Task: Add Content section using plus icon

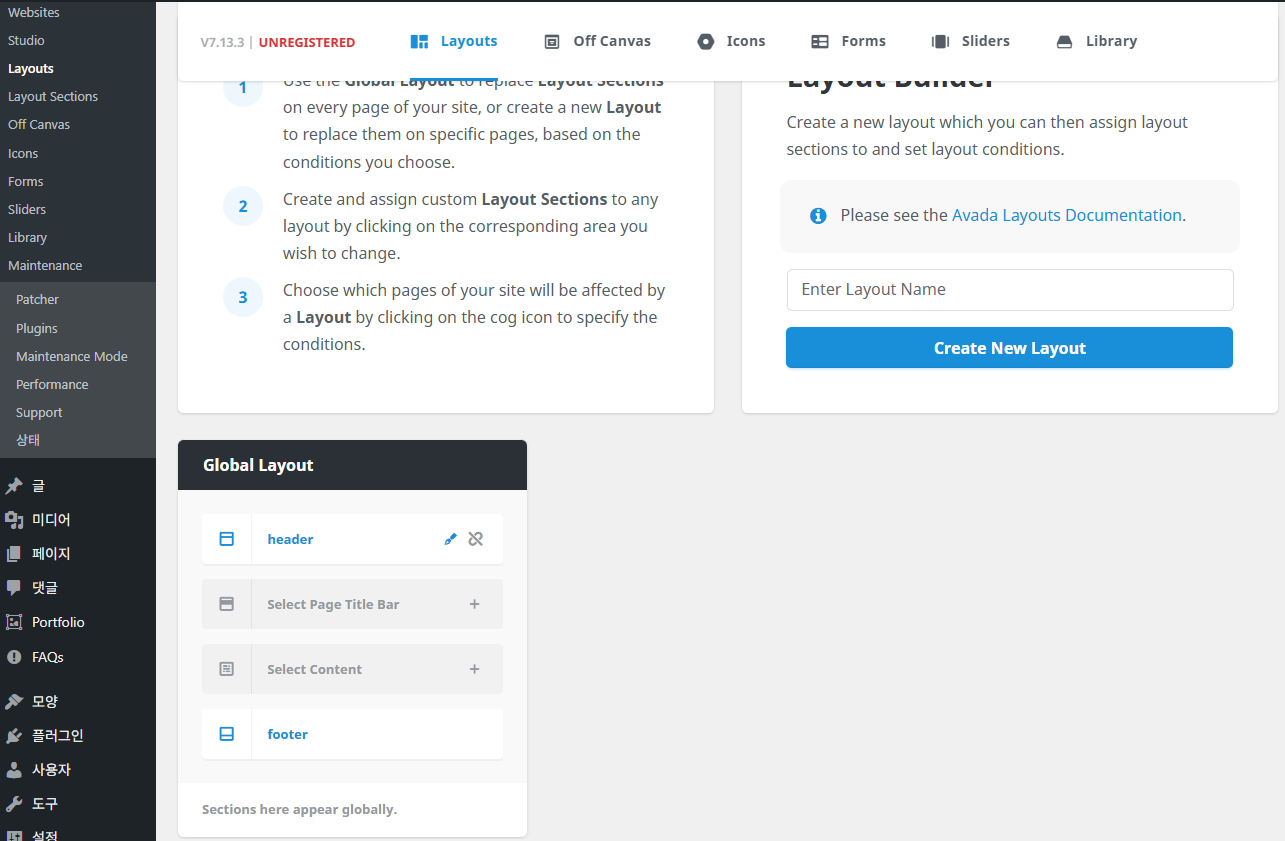Action: pos(475,669)
